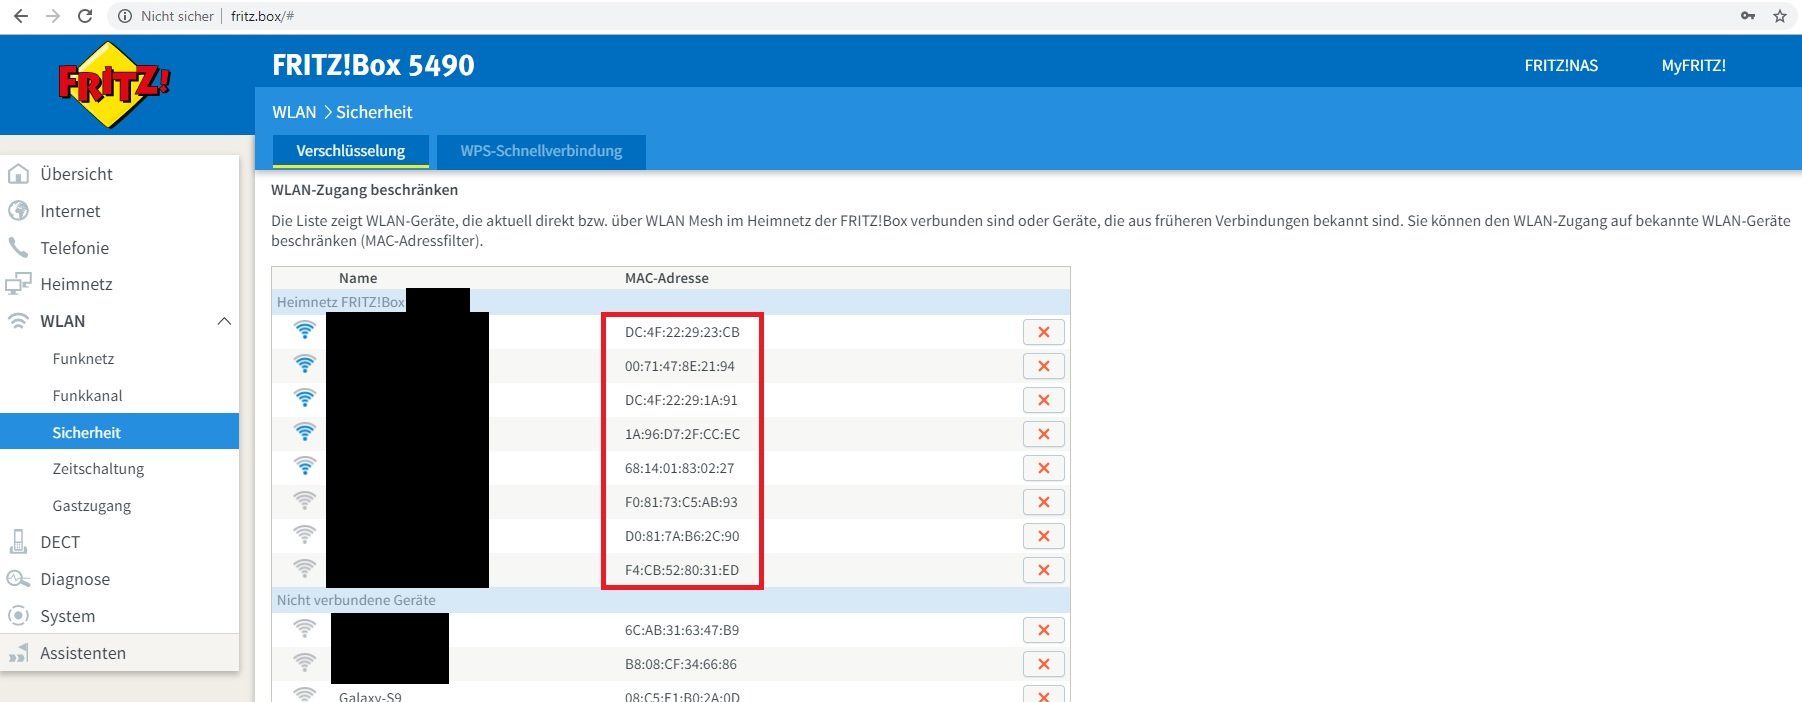Click MAC address 68:14:01:83:02:27
Viewport: 1802px width, 702px height.
680,468
